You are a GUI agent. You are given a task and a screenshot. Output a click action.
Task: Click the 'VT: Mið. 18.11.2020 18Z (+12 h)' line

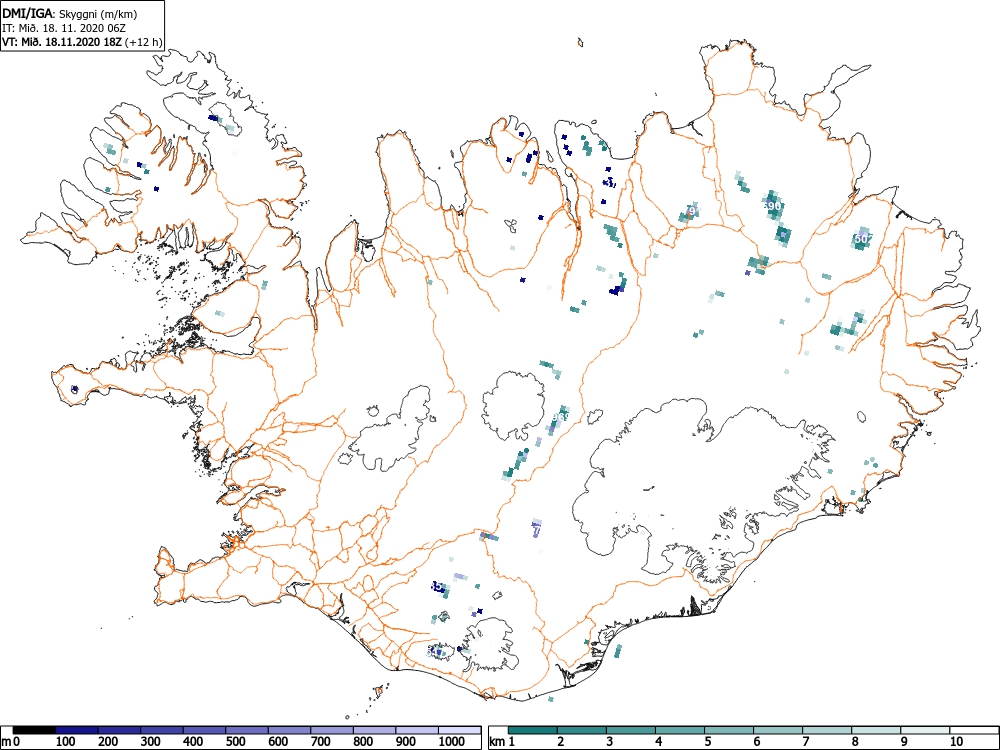click(82, 43)
